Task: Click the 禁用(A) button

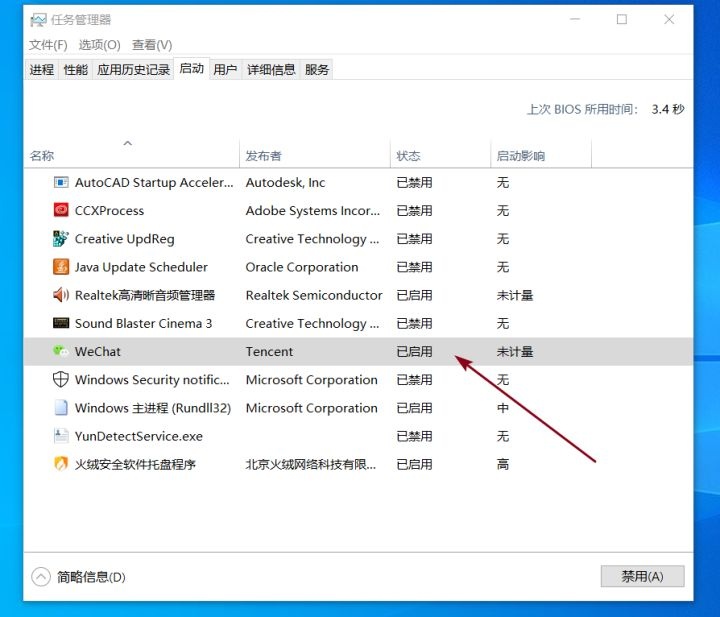Action: click(x=642, y=576)
